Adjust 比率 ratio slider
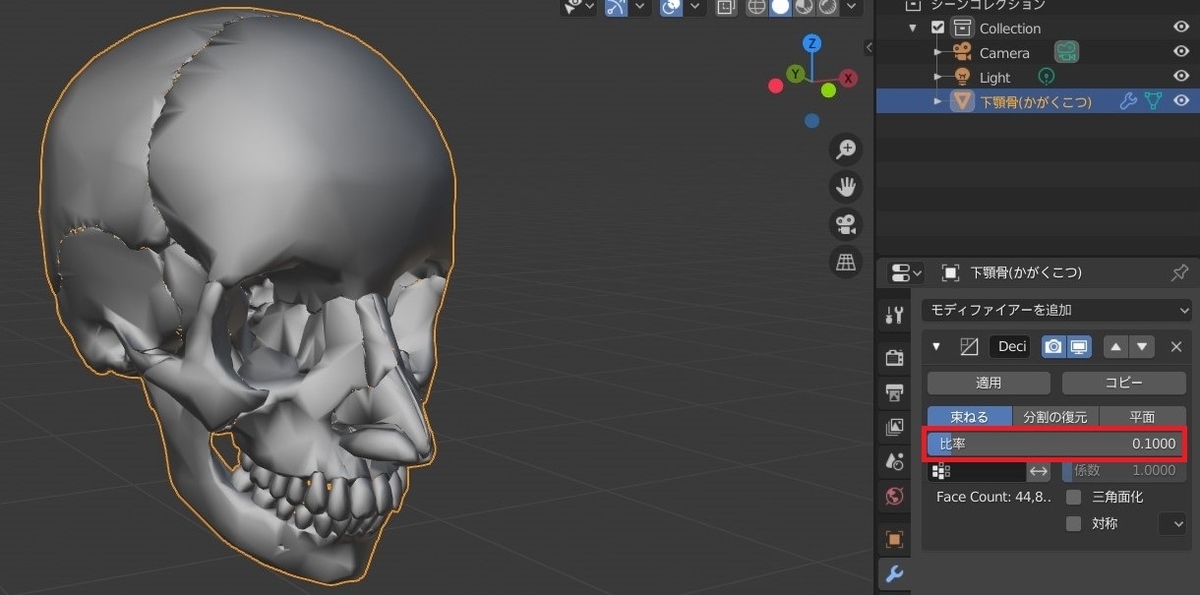The height and width of the screenshot is (595, 1200). click(1056, 443)
